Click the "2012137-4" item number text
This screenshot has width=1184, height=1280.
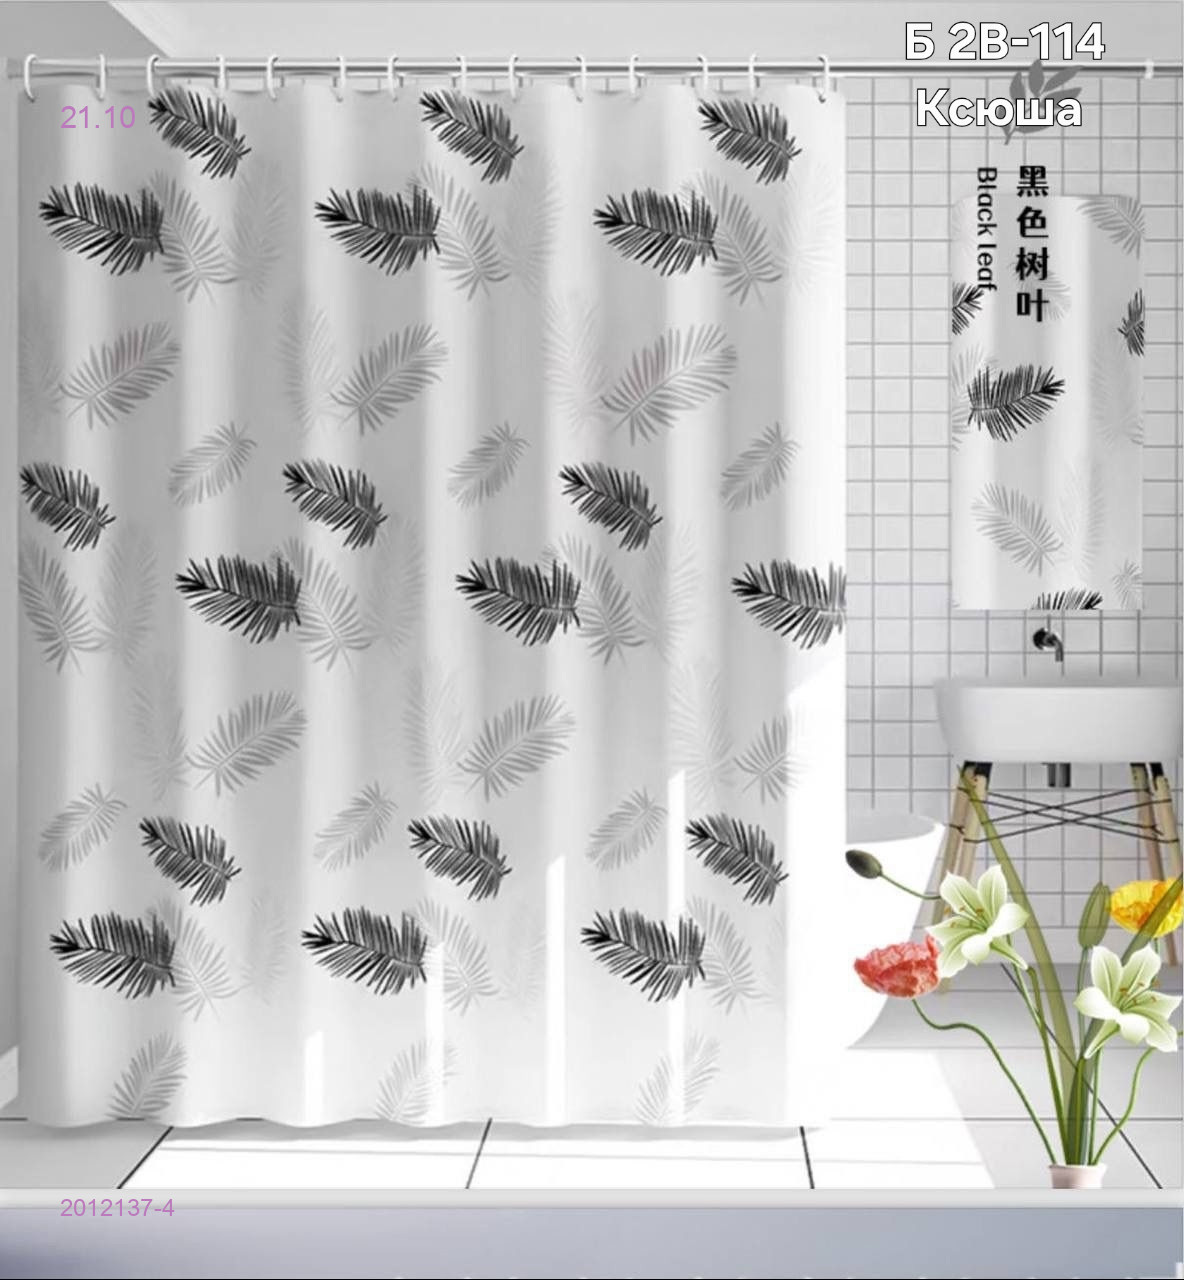click(x=117, y=1208)
